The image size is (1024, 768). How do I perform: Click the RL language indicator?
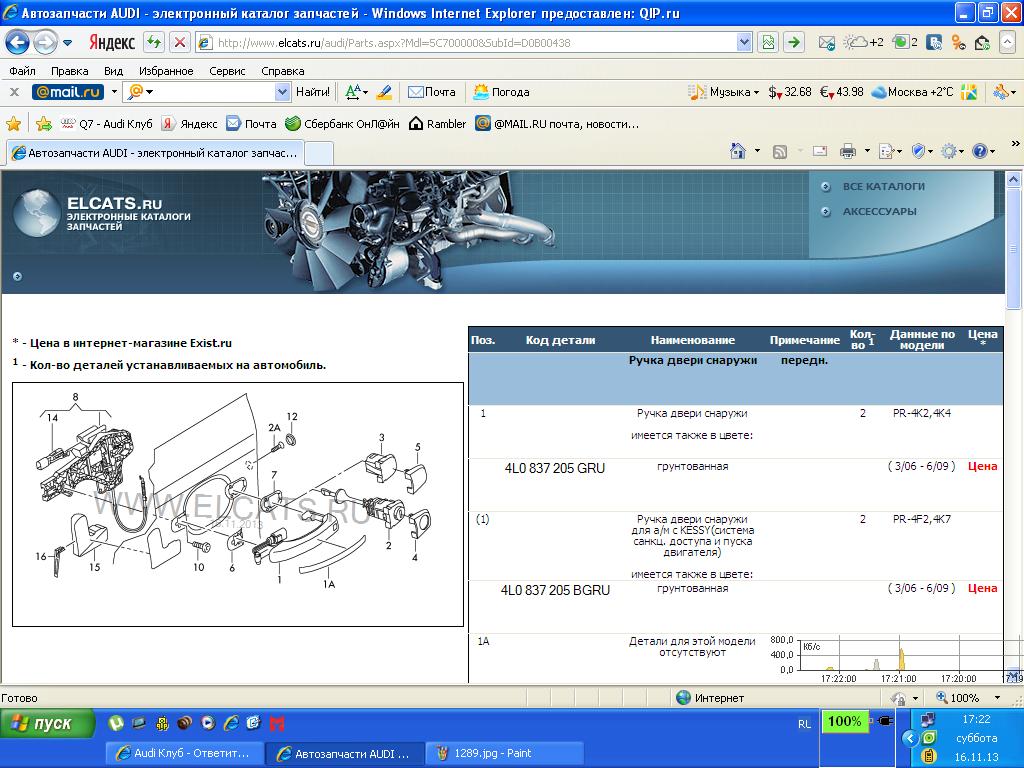point(804,724)
